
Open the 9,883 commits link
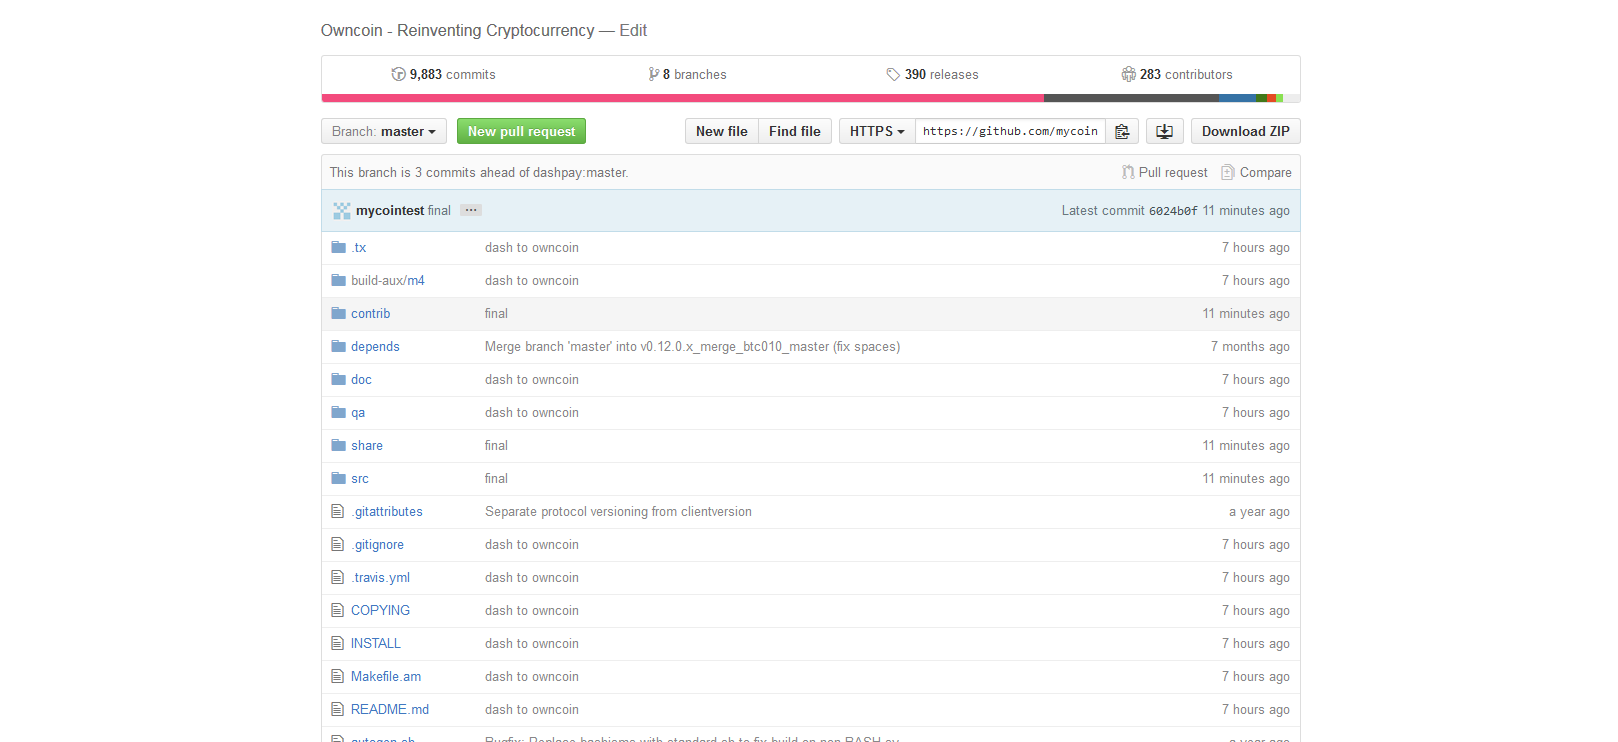pos(444,74)
